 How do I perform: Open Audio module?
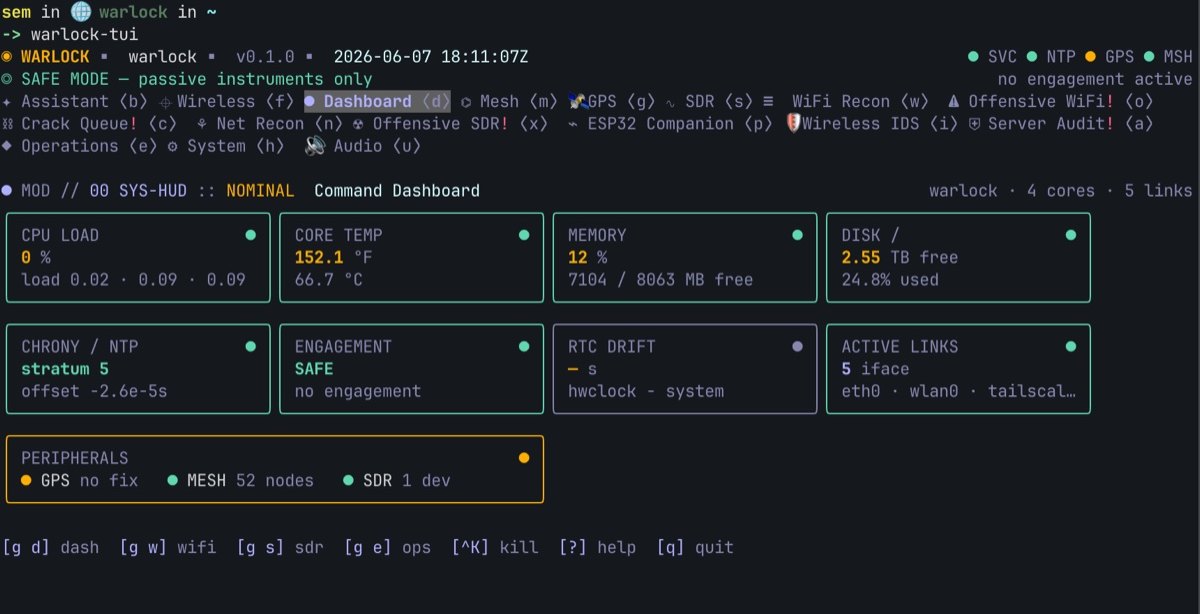tap(362, 145)
